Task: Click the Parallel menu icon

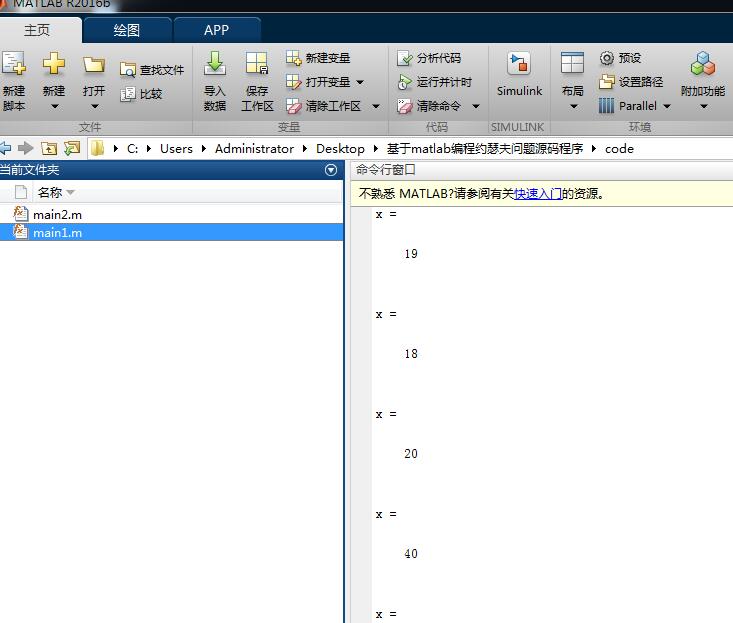Action: [x=606, y=106]
